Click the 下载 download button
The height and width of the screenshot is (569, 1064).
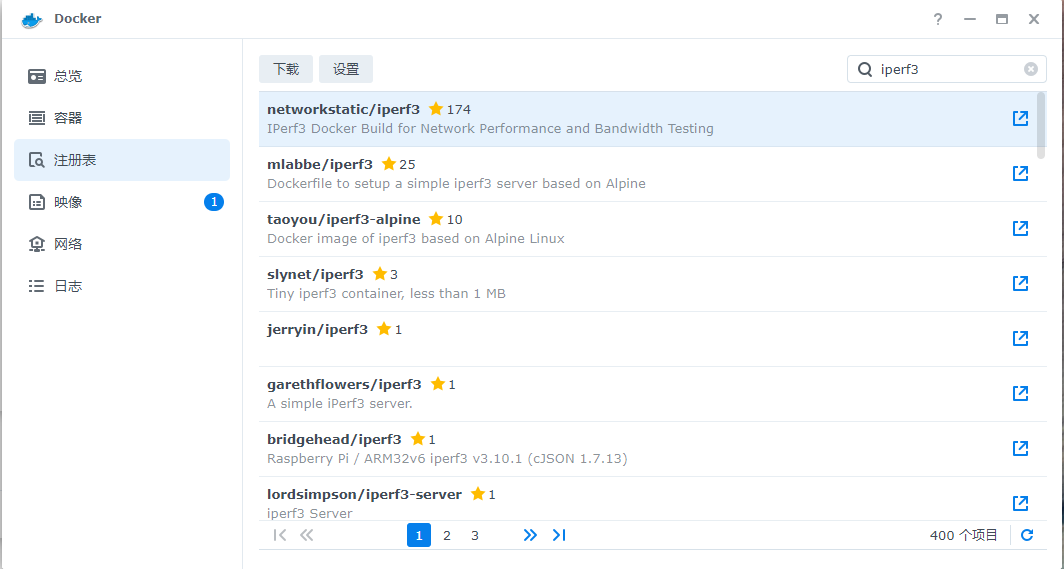(286, 69)
